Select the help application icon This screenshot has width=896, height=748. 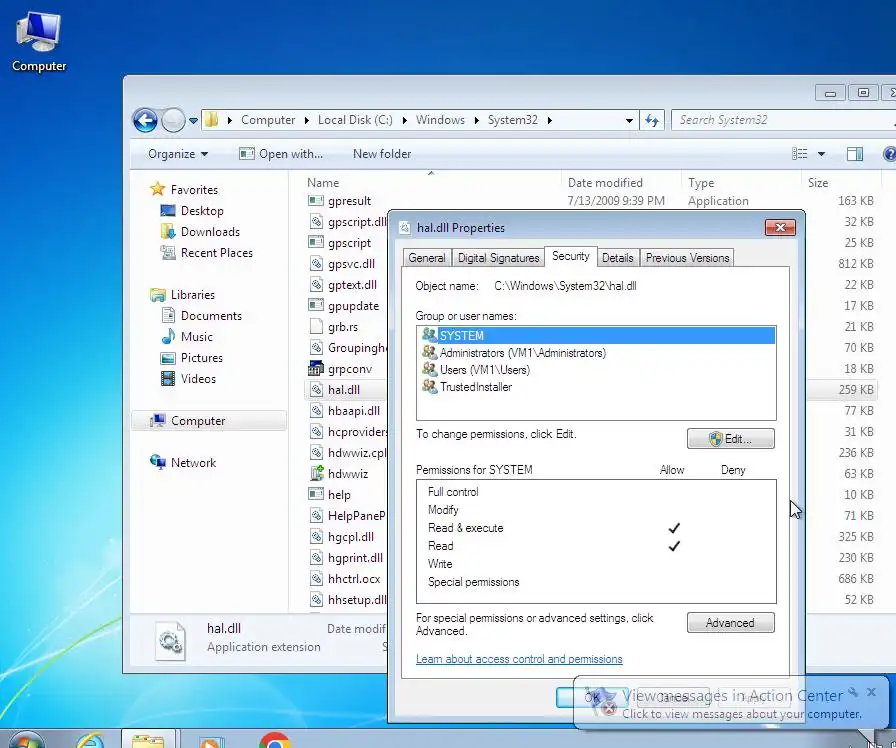(316, 495)
